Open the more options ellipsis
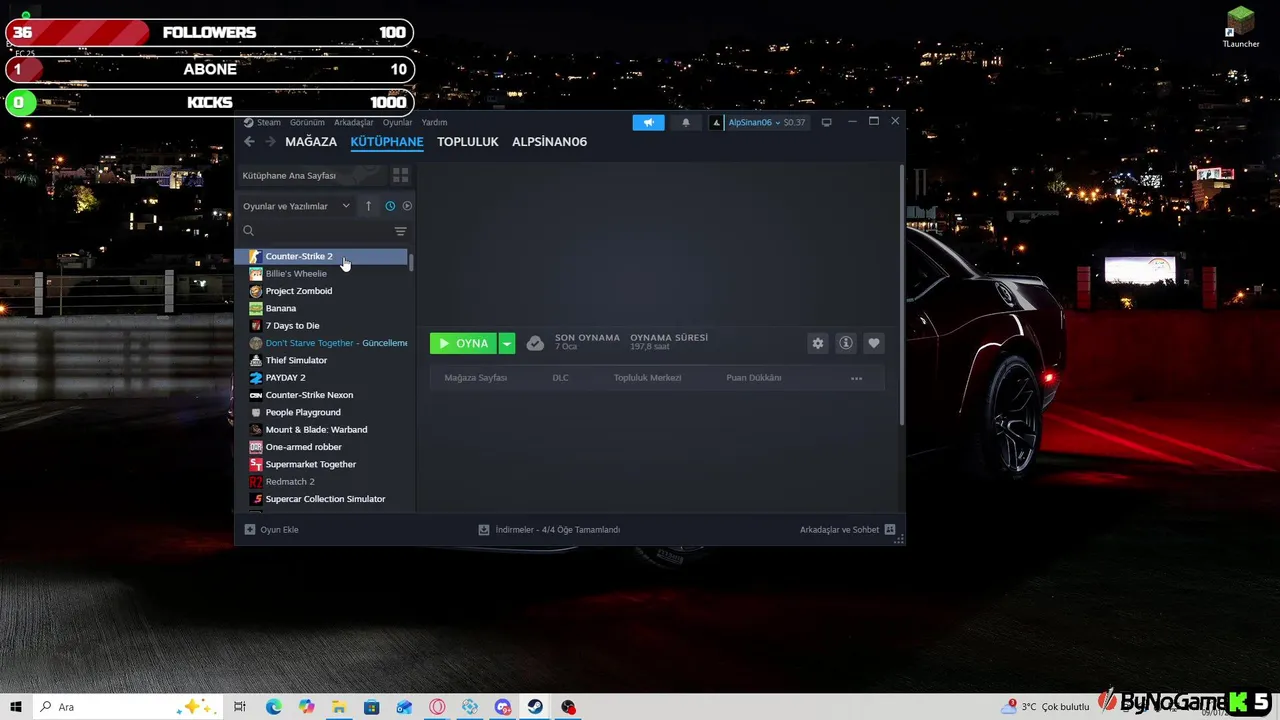This screenshot has height=720, width=1280. [856, 378]
